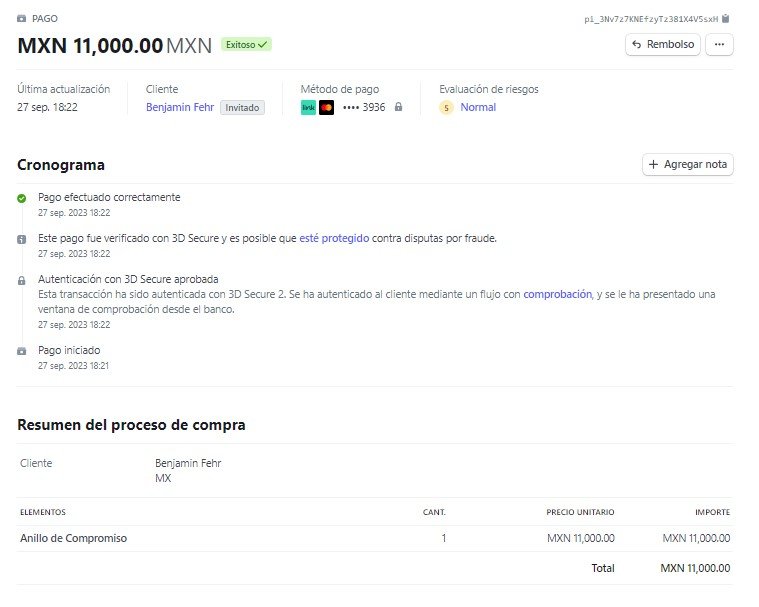Click the Invitado badge next to customer
The image size is (759, 607).
(243, 108)
